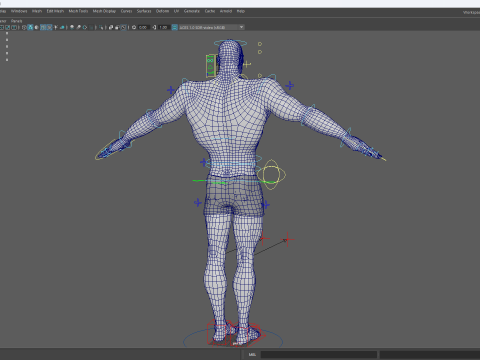Click X-ray active components icon

pos(117,27)
